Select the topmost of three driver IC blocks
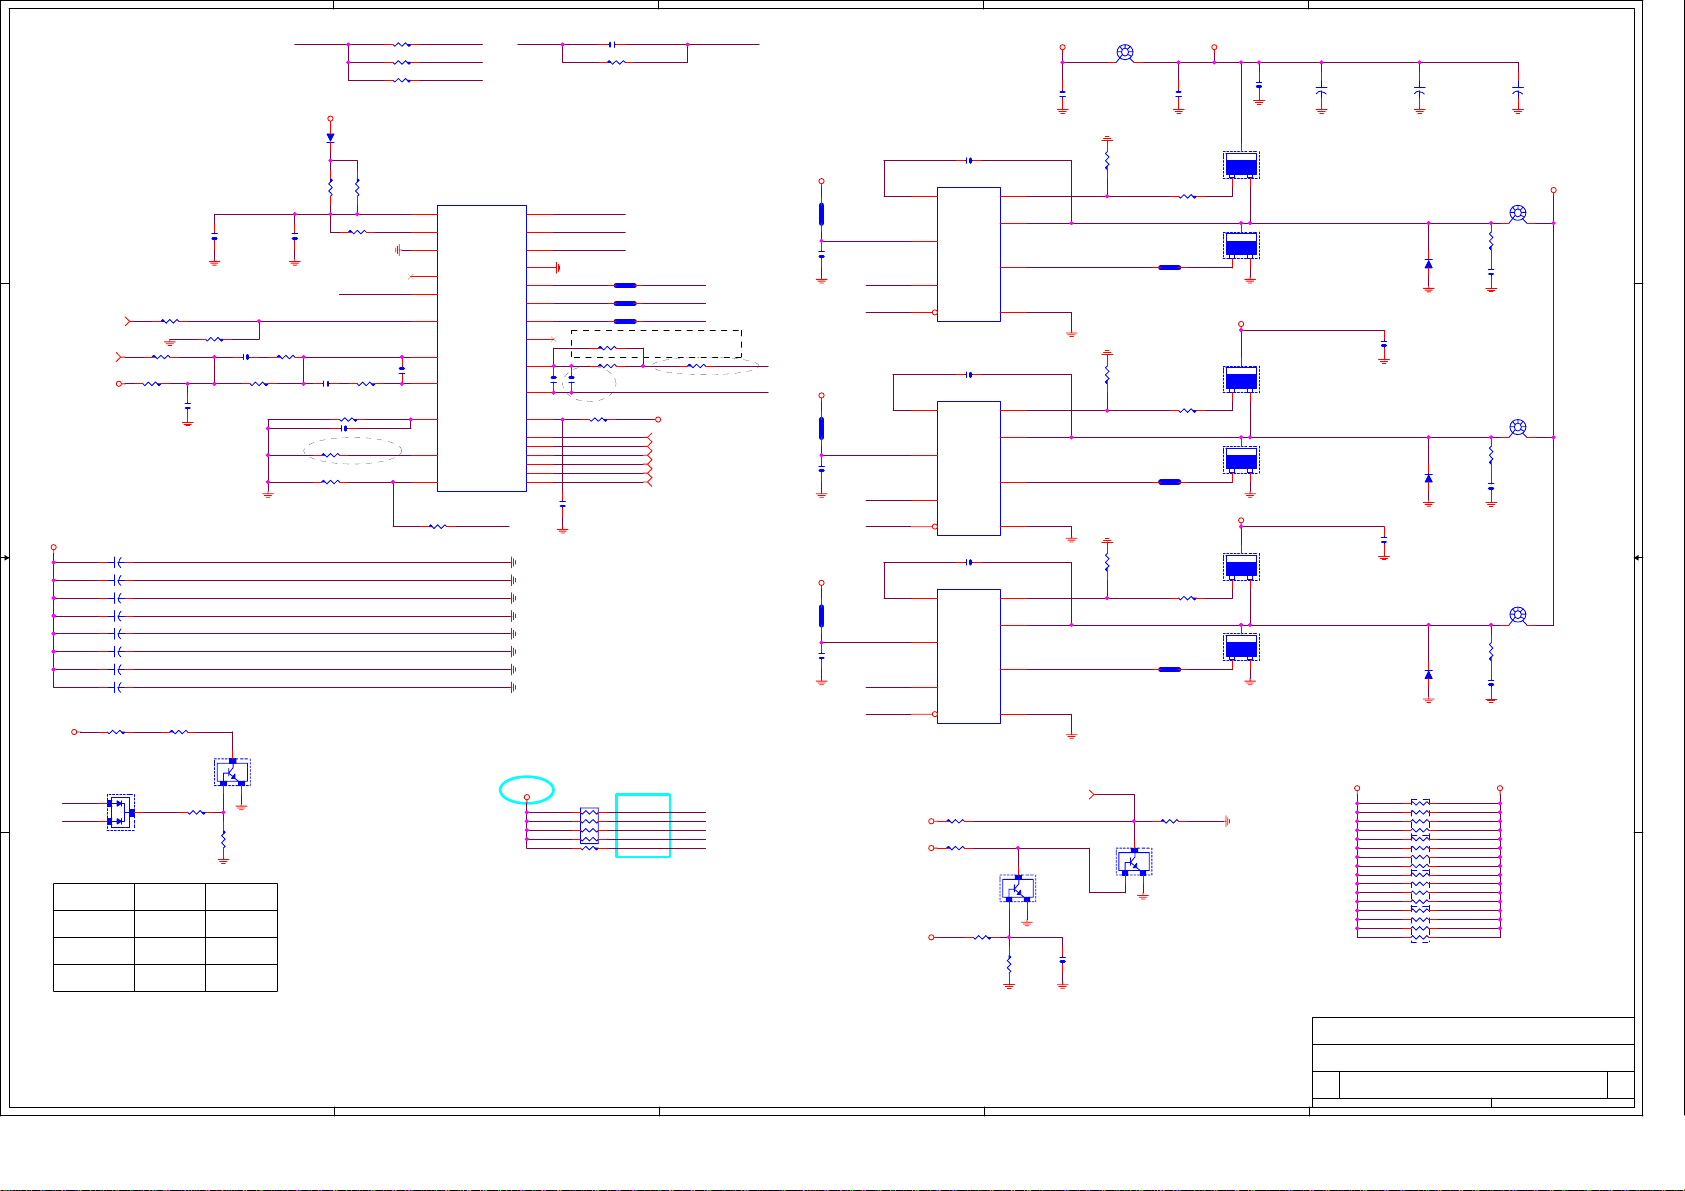 pos(969,254)
